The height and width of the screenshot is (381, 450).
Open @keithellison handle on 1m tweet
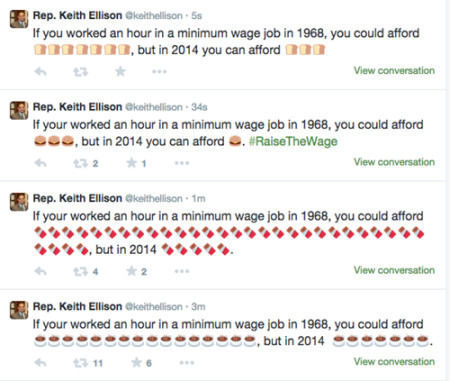154,198
